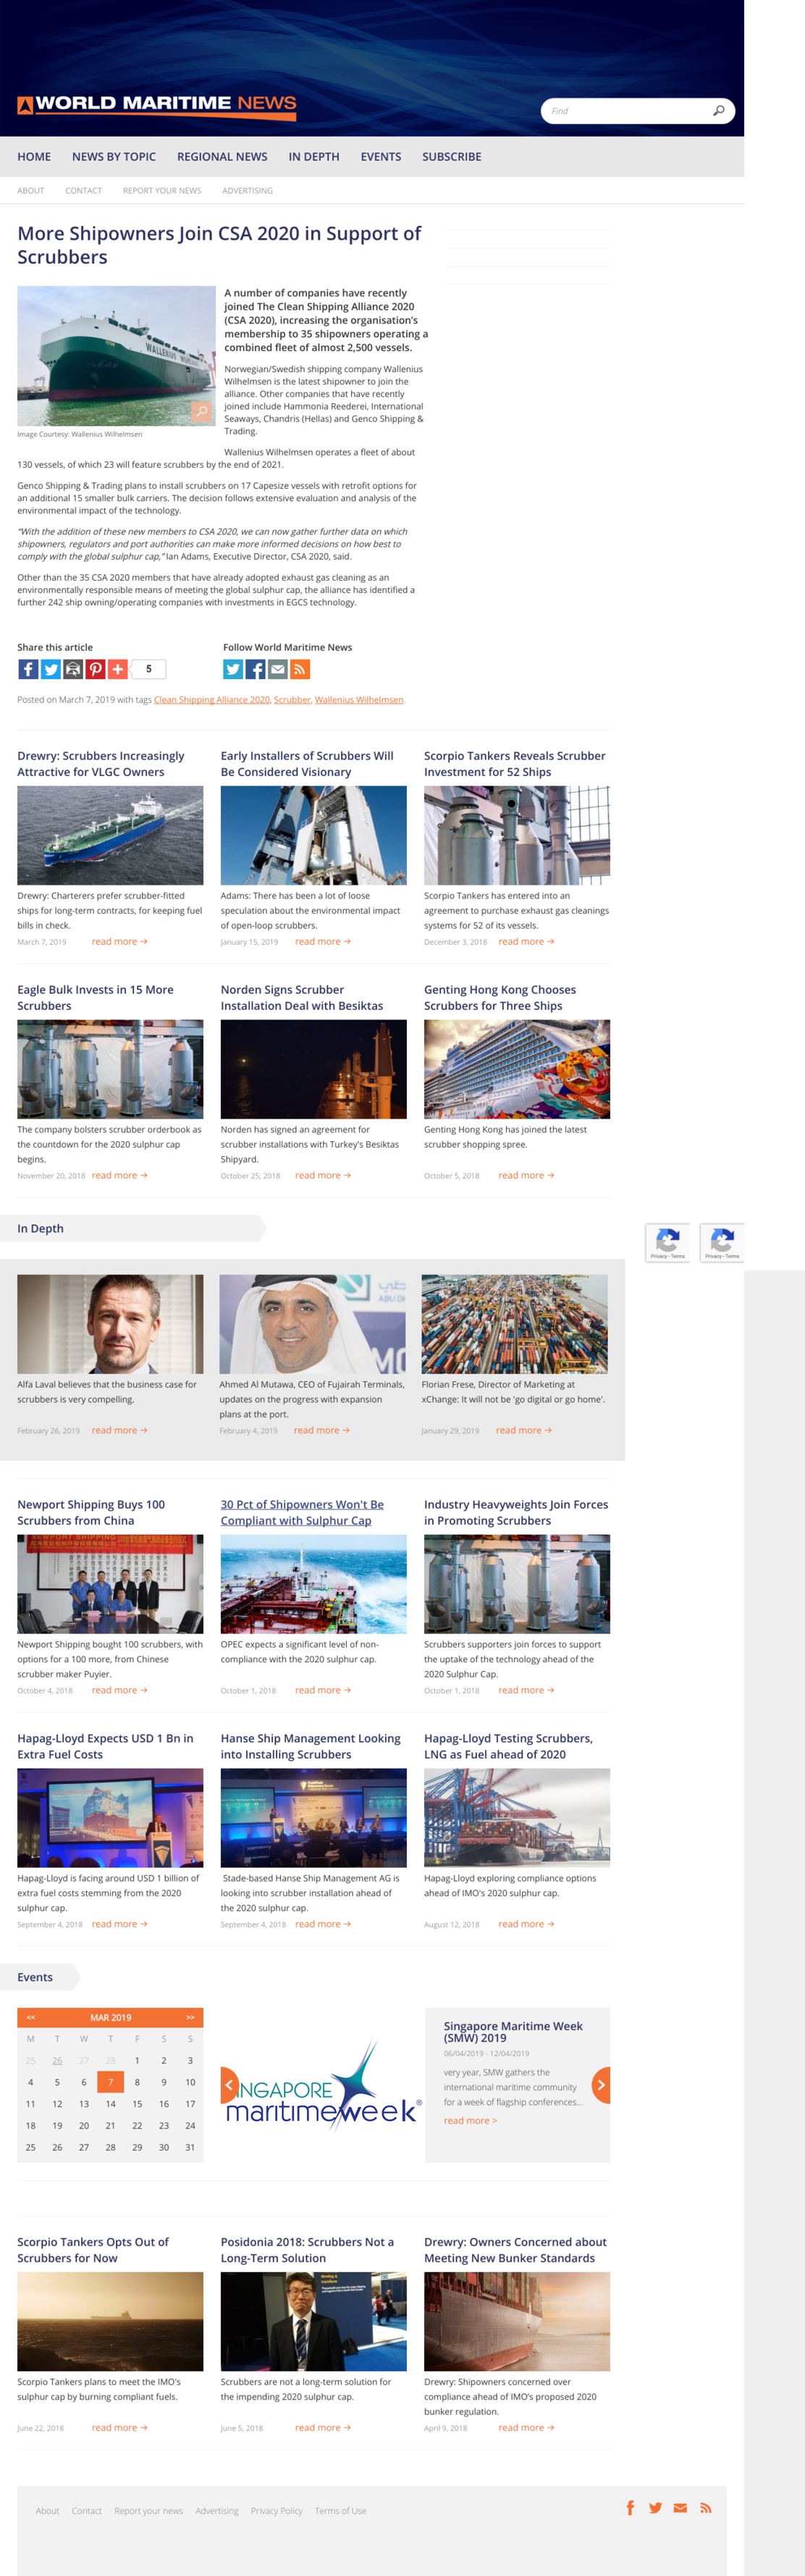Show next event slide arrow

[601, 2086]
